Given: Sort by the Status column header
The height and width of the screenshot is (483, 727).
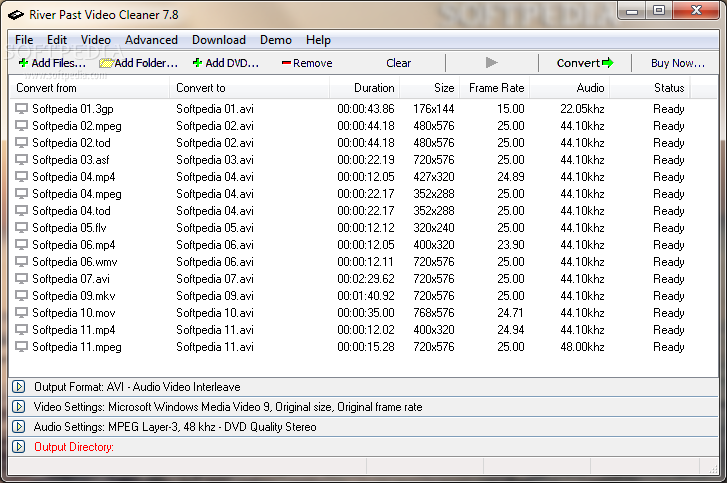Looking at the screenshot, I should coord(650,88).
